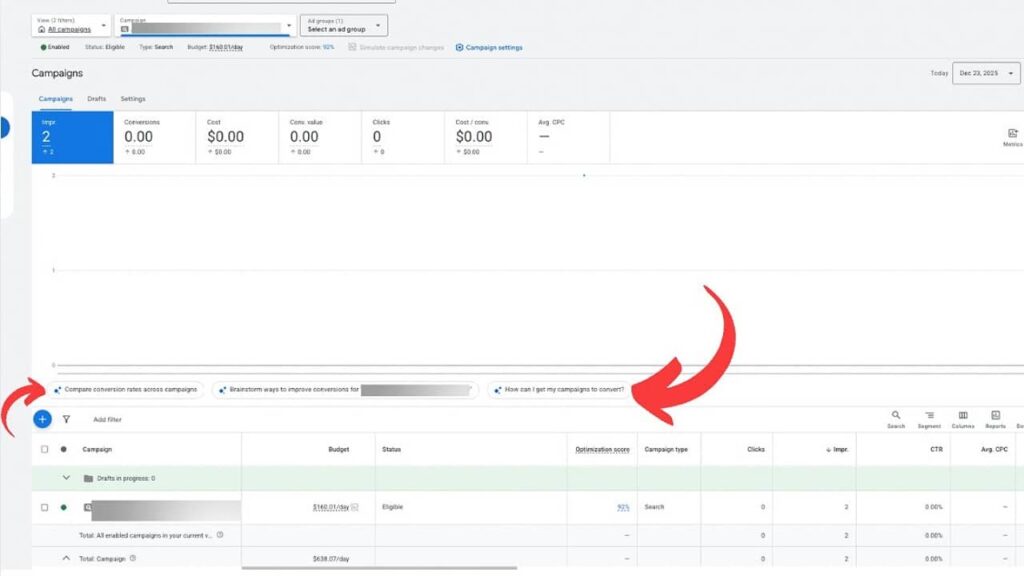Screen dimensions: 1024x576
Task: Open the All campaigns view dropdown
Action: pyautogui.click(x=70, y=25)
